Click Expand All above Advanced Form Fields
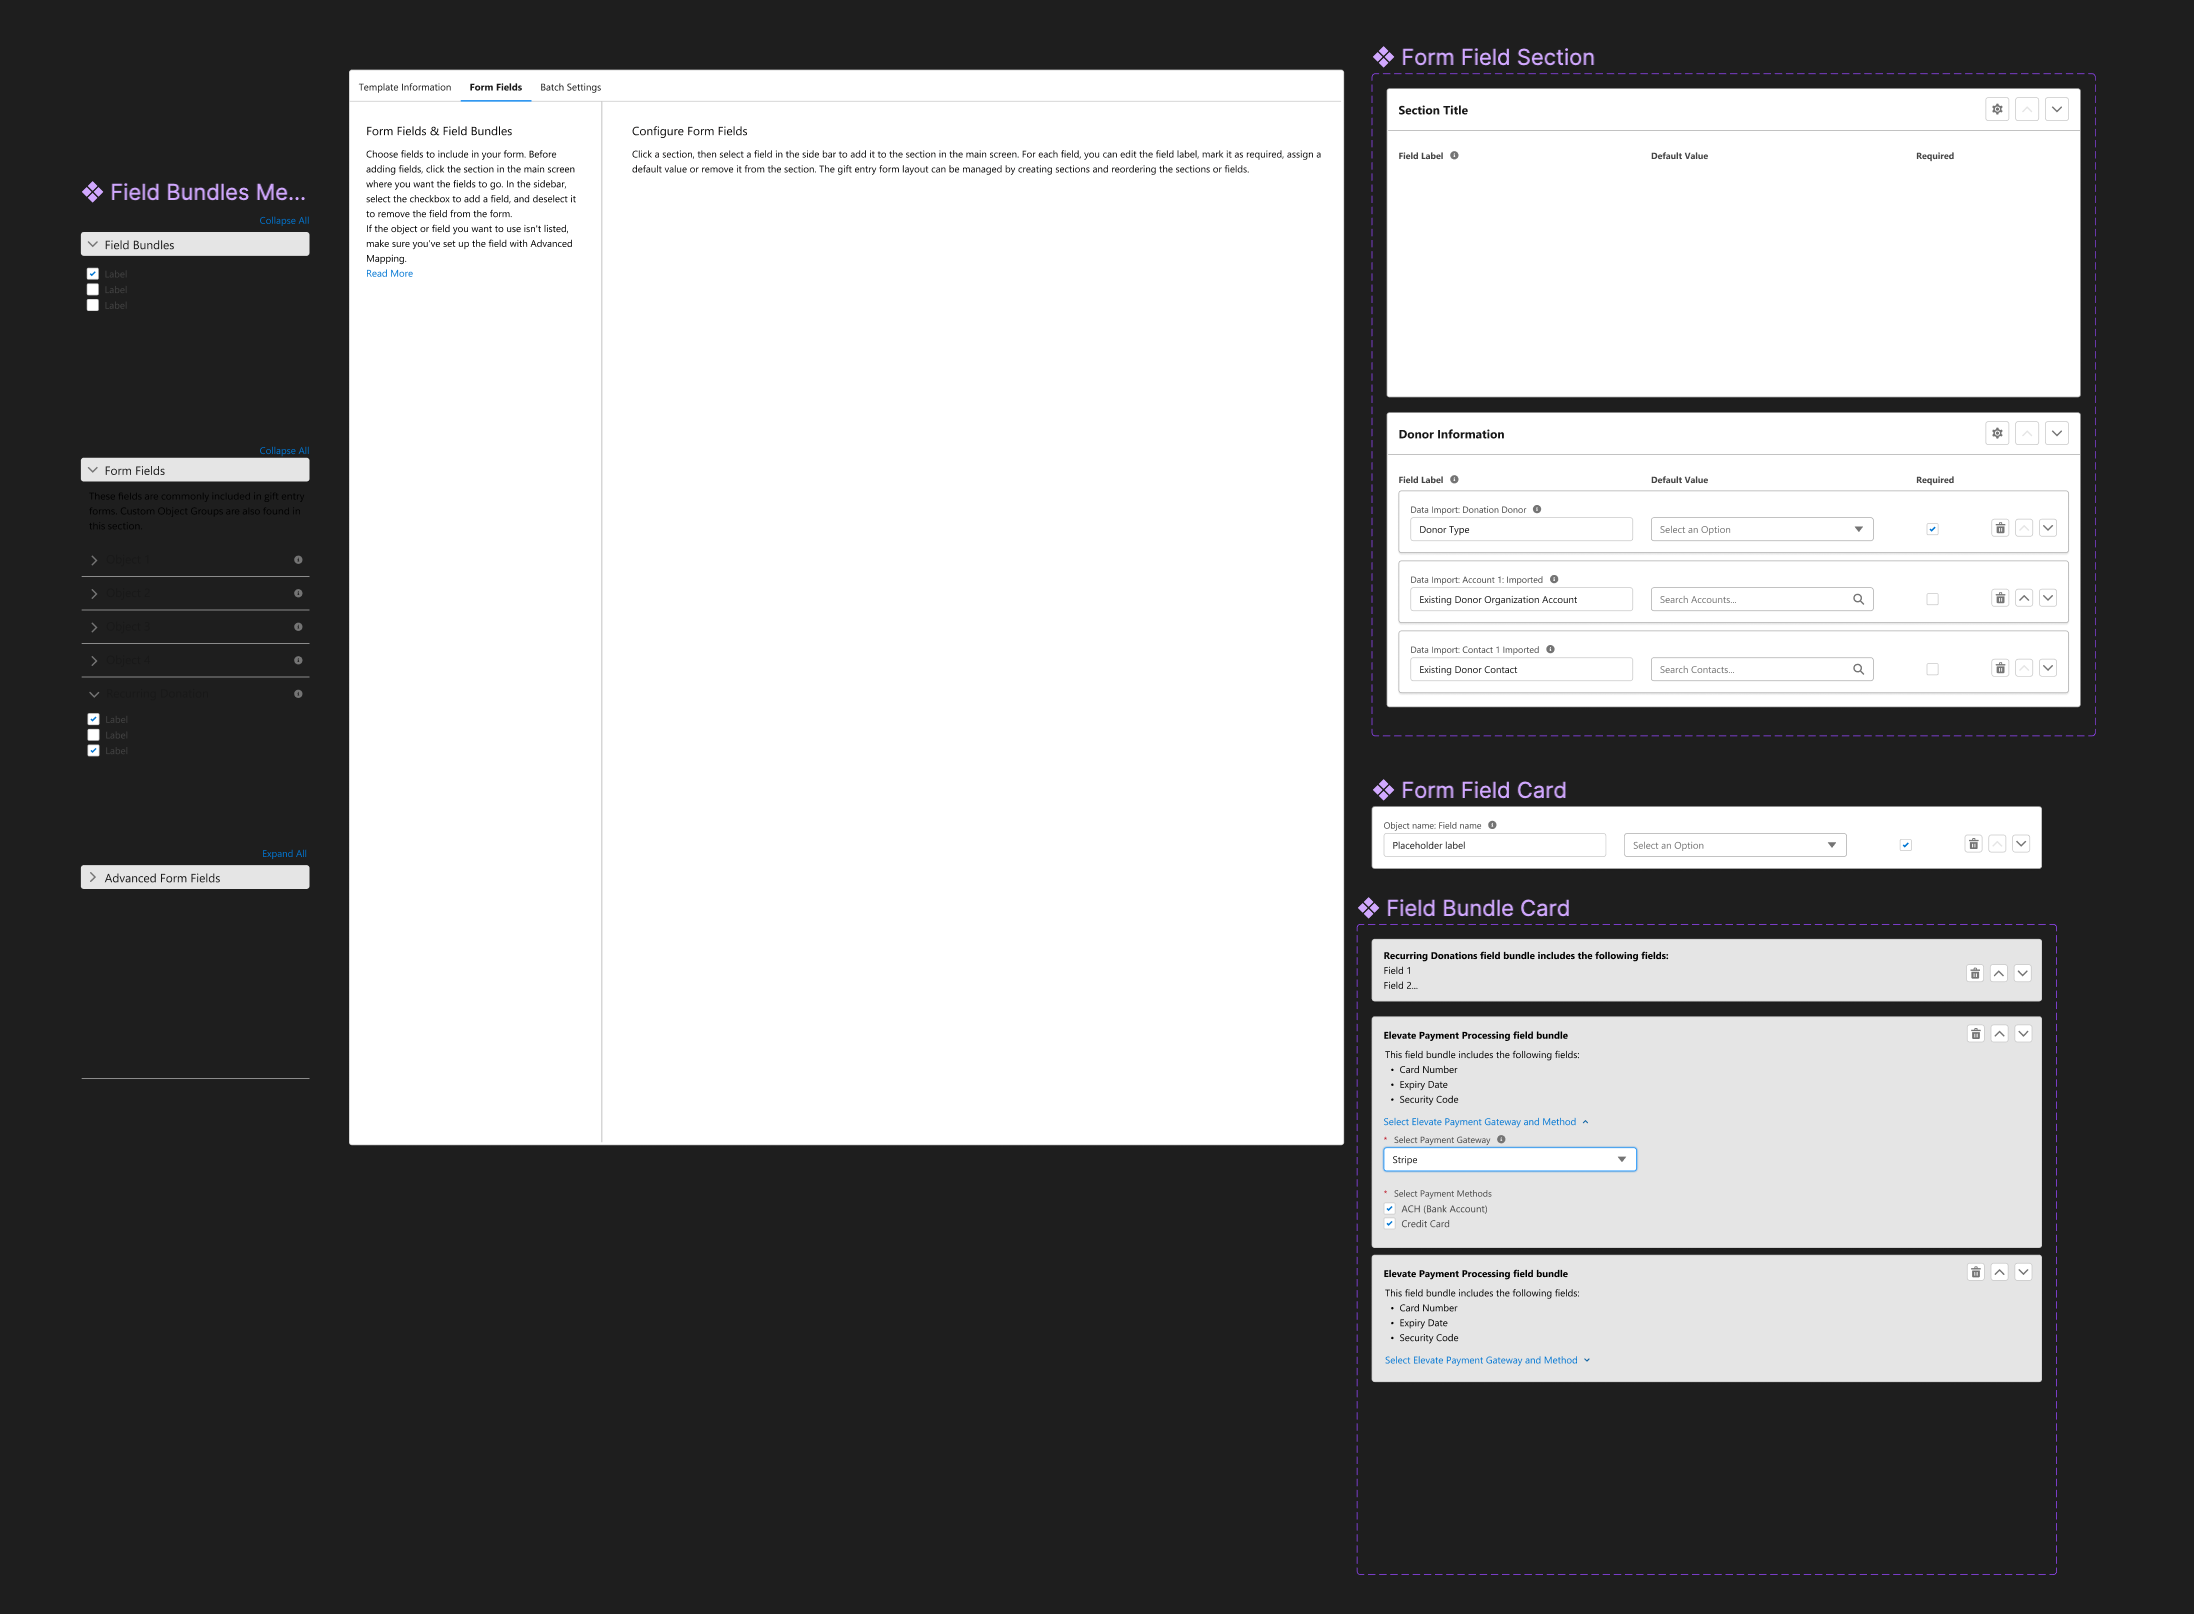The height and width of the screenshot is (1614, 2194). [284, 854]
